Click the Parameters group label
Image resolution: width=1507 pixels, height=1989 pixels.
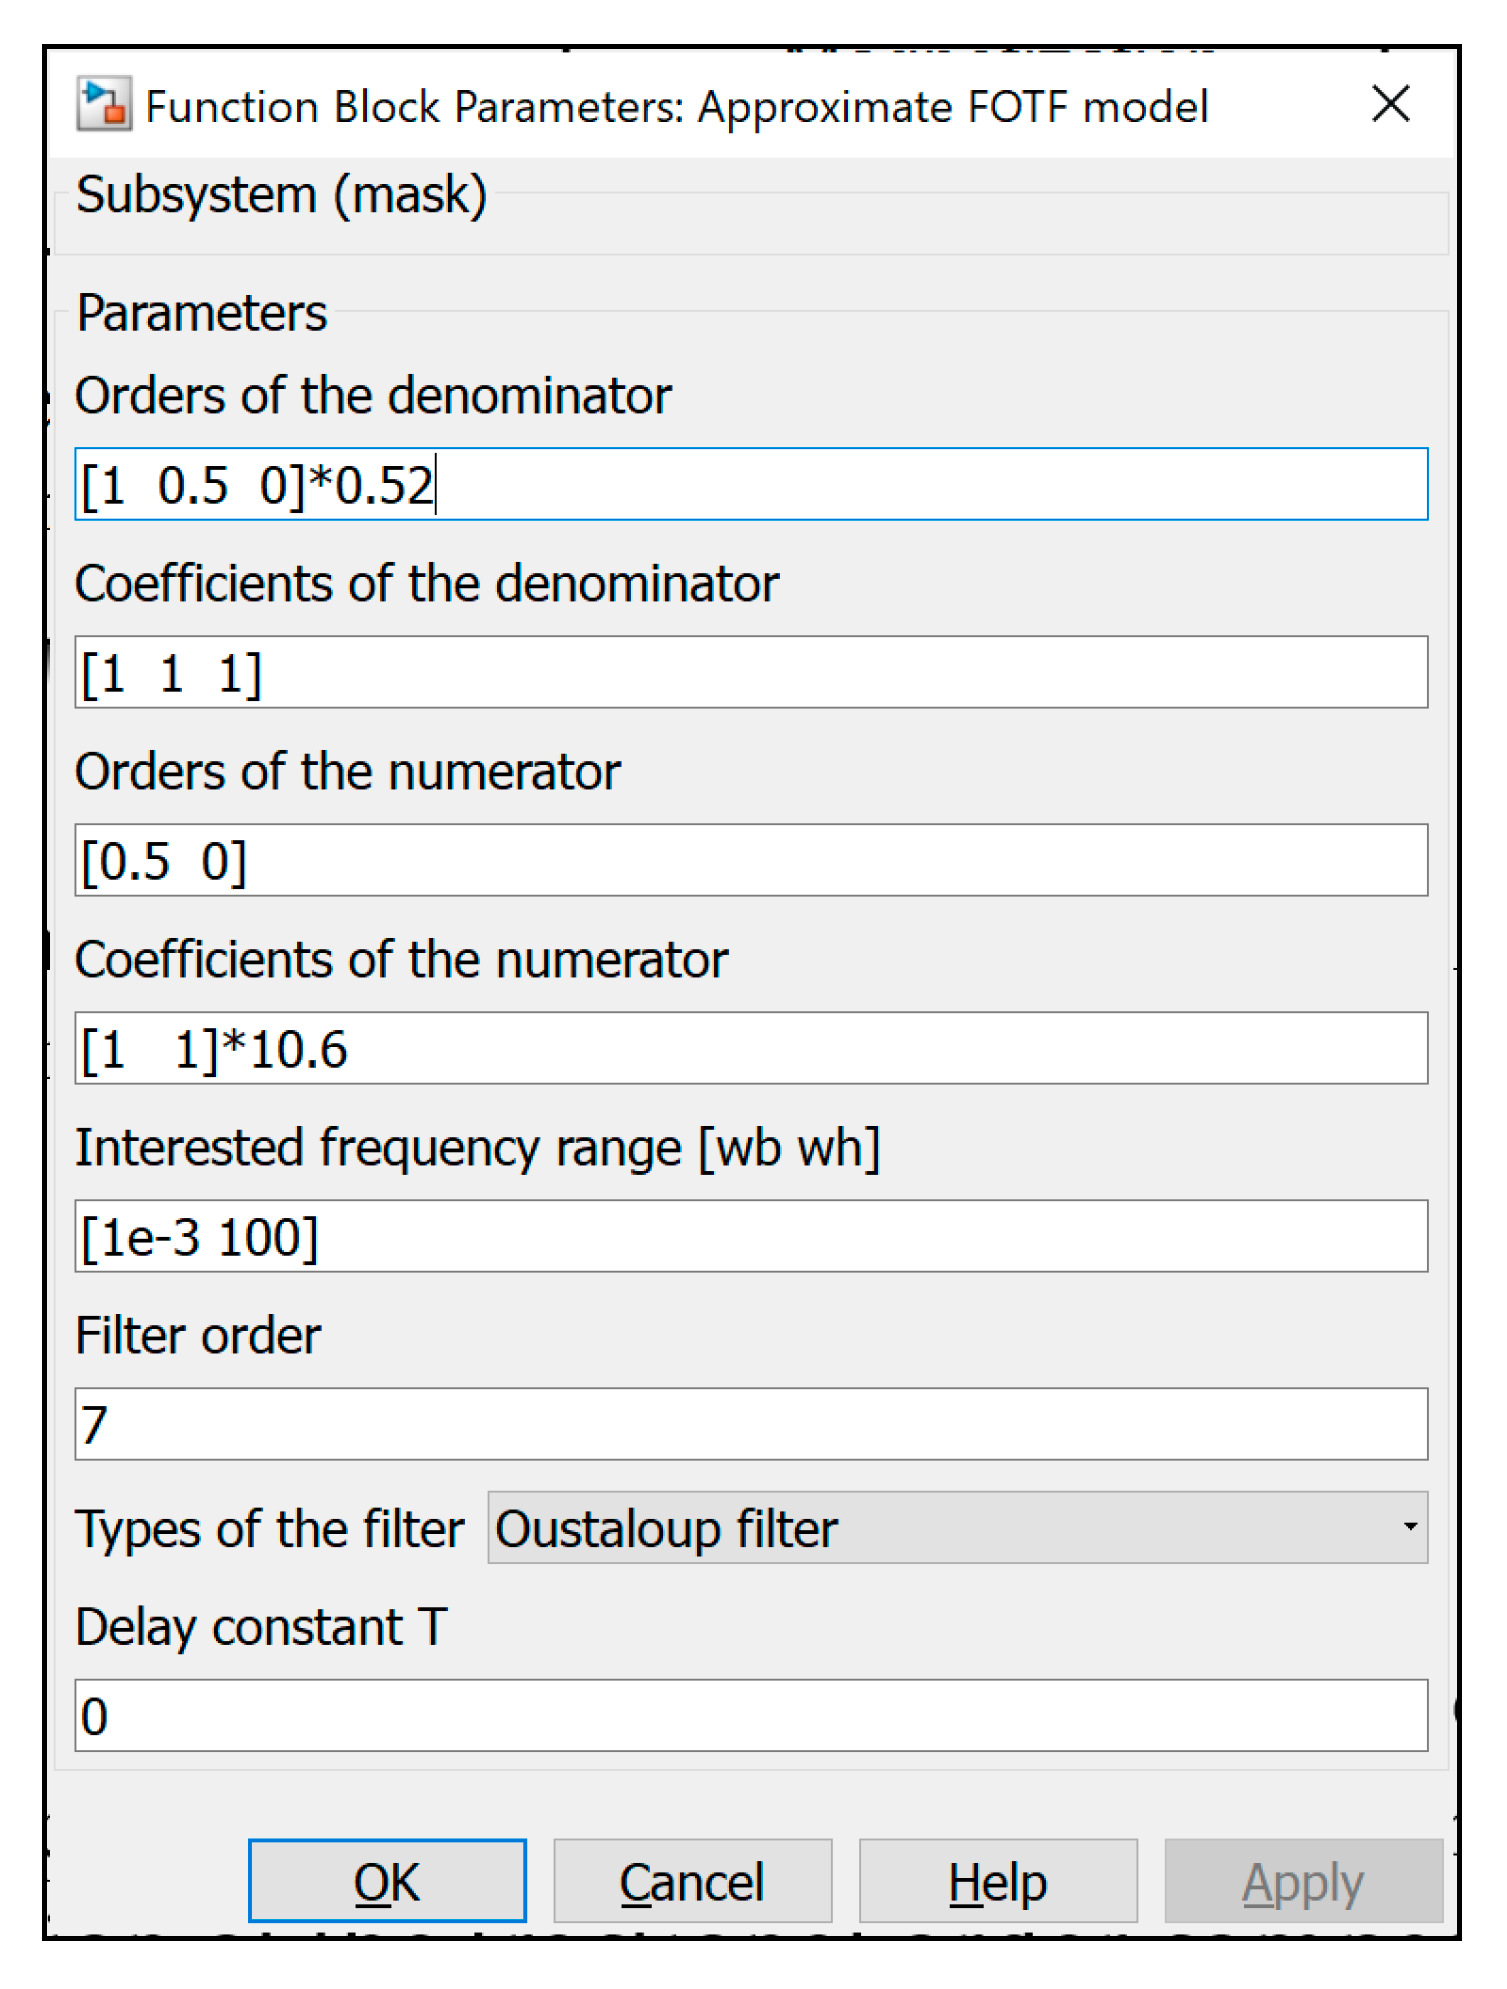202,313
